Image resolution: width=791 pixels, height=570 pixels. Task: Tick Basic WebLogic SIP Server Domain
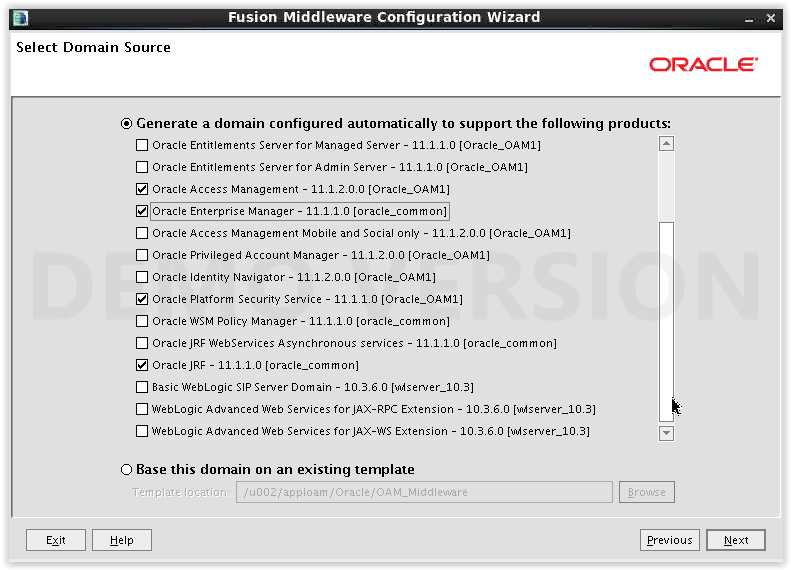(142, 387)
